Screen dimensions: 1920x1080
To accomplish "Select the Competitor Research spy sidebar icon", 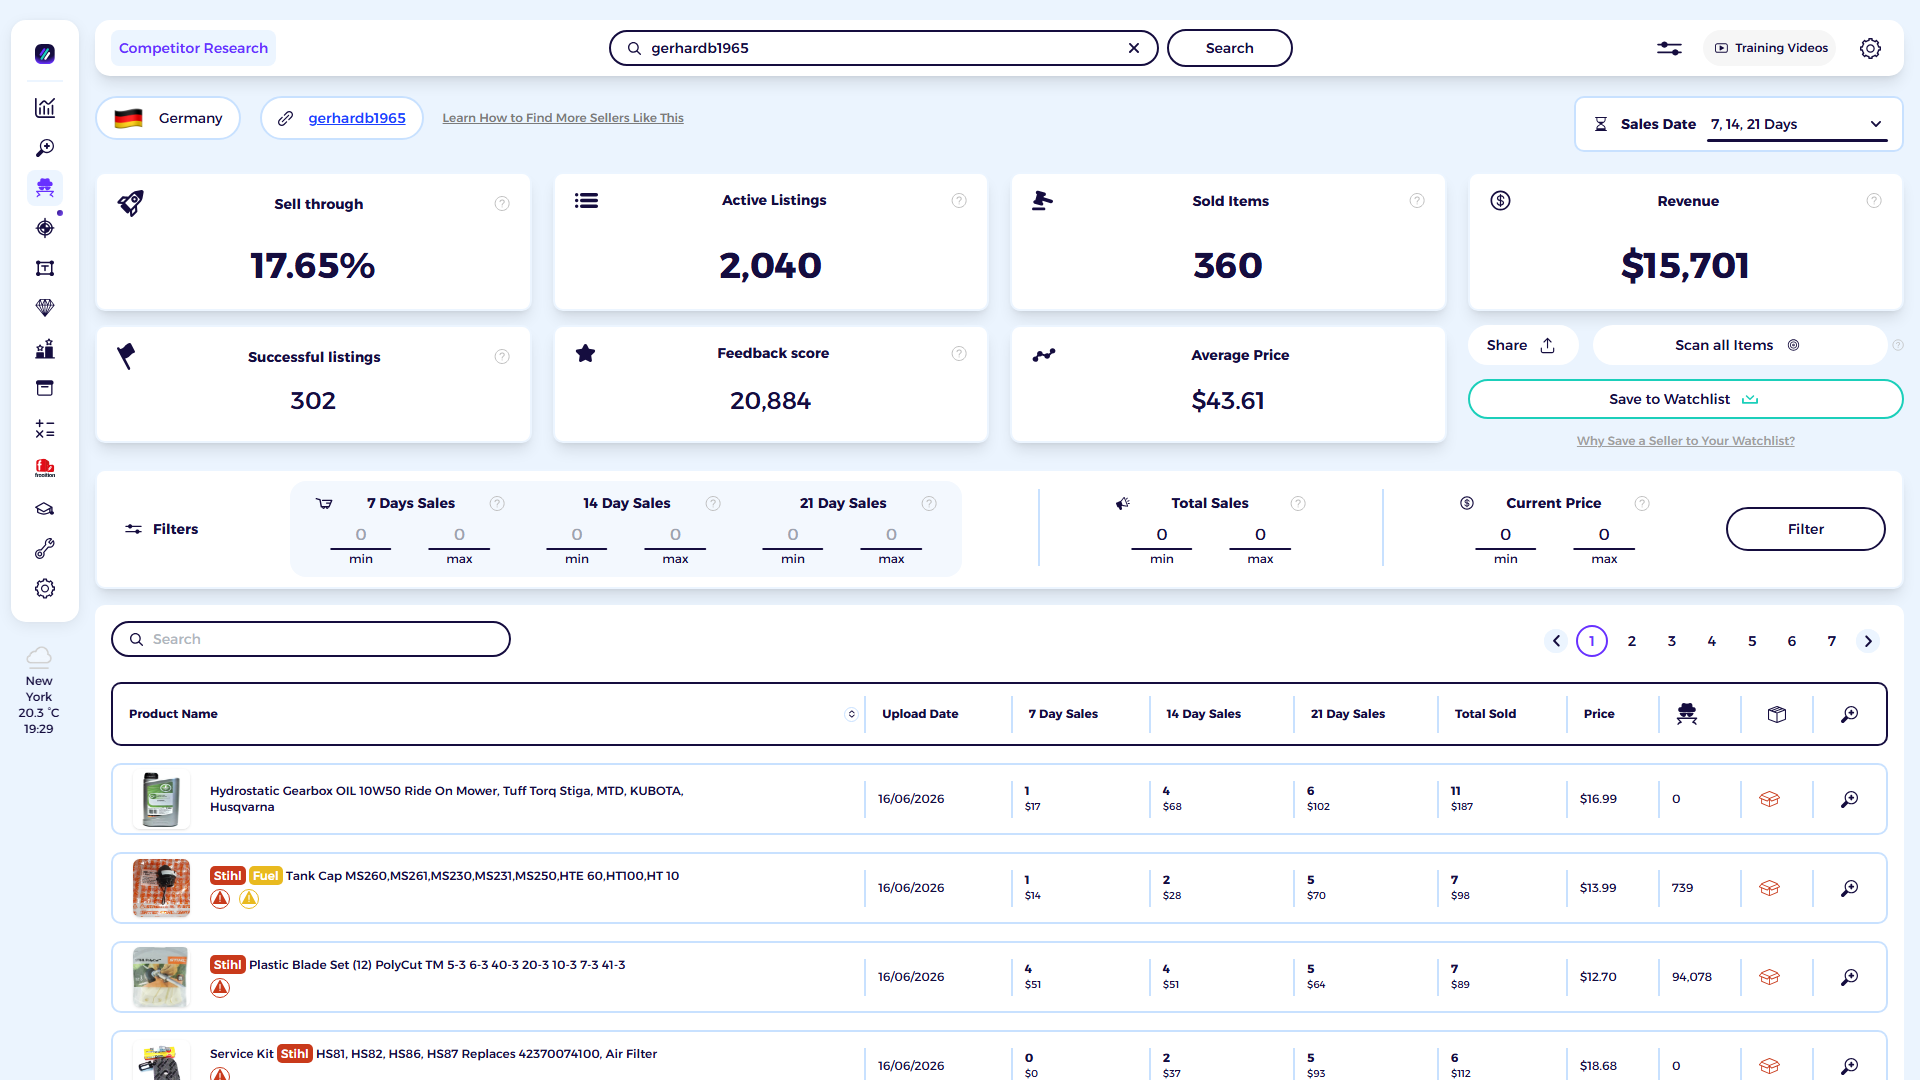I will pyautogui.click(x=45, y=188).
